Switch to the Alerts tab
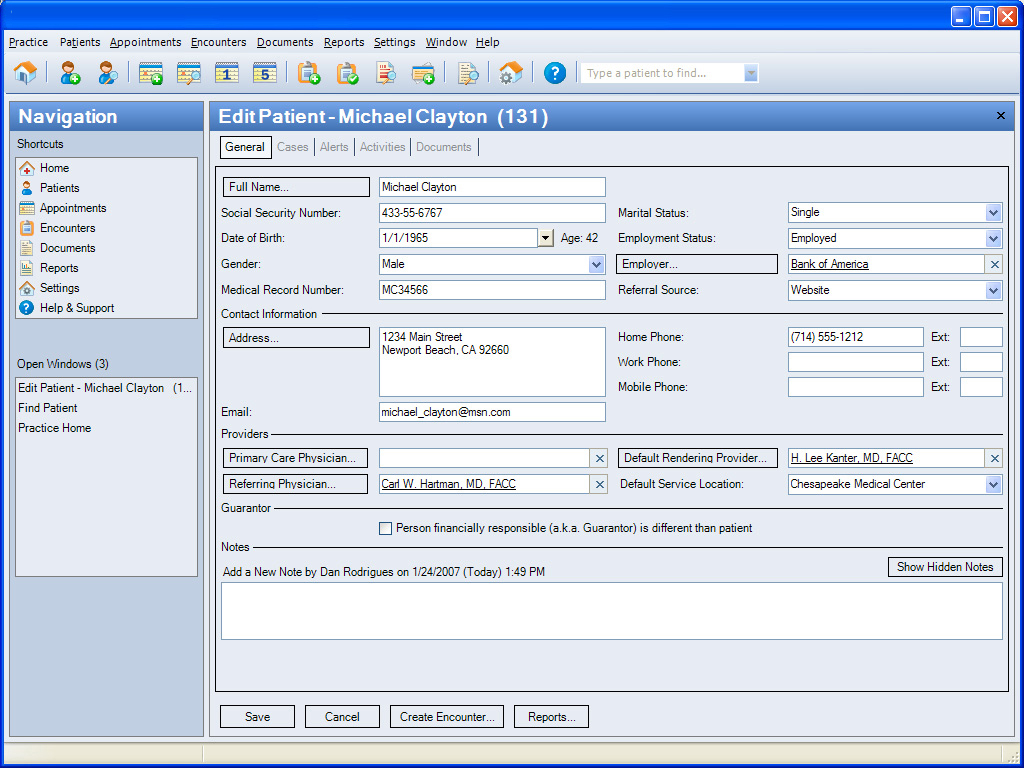This screenshot has width=1024, height=768. click(334, 147)
